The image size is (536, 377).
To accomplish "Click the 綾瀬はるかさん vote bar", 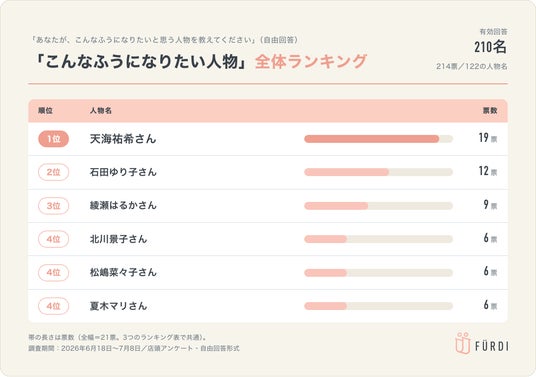I will (x=378, y=206).
